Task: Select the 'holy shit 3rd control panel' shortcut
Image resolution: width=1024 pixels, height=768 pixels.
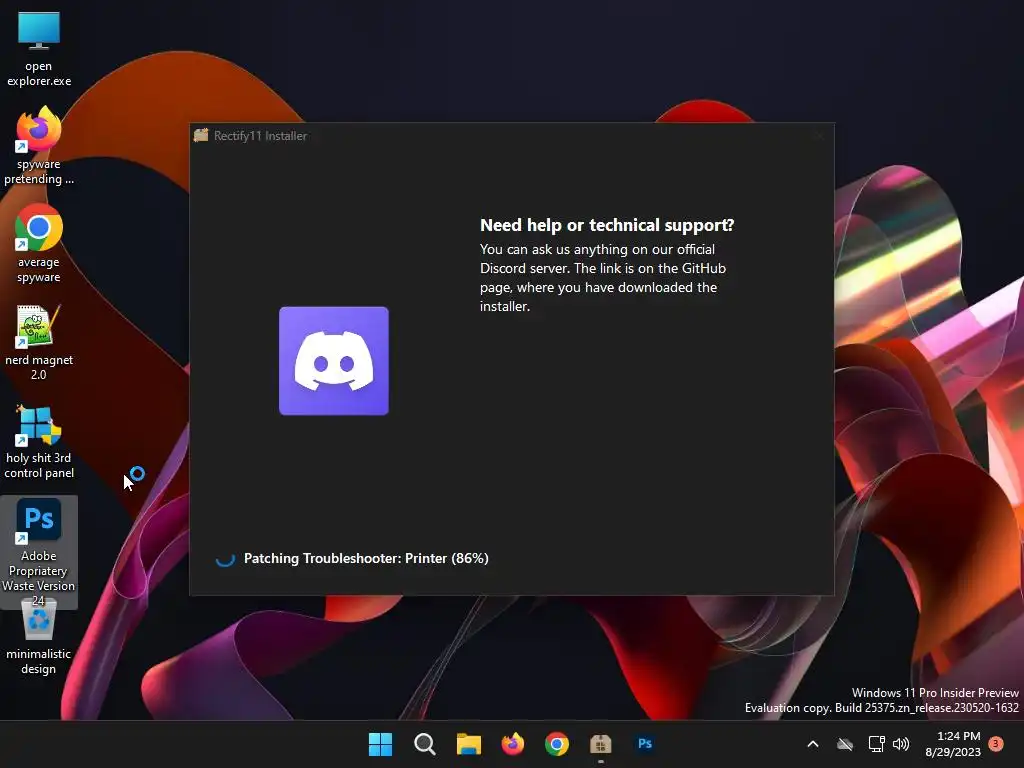Action: (39, 441)
